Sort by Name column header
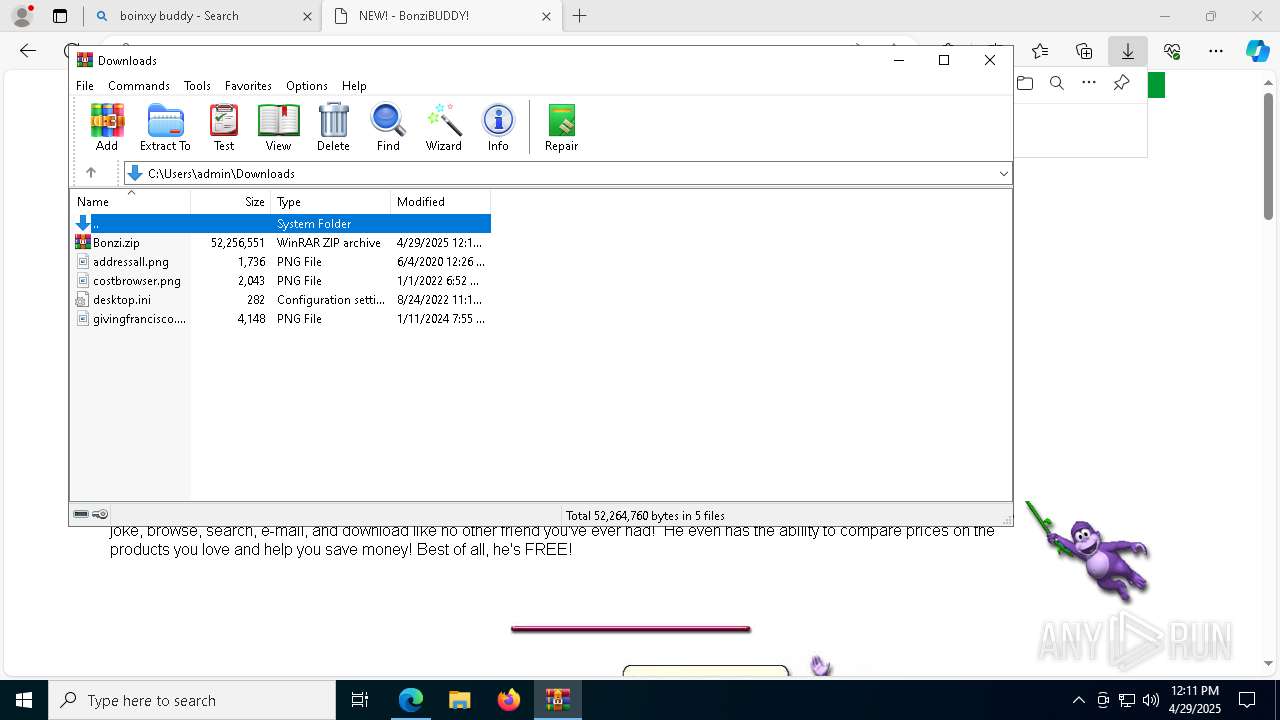Image resolution: width=1280 pixels, height=720 pixels. [130, 201]
